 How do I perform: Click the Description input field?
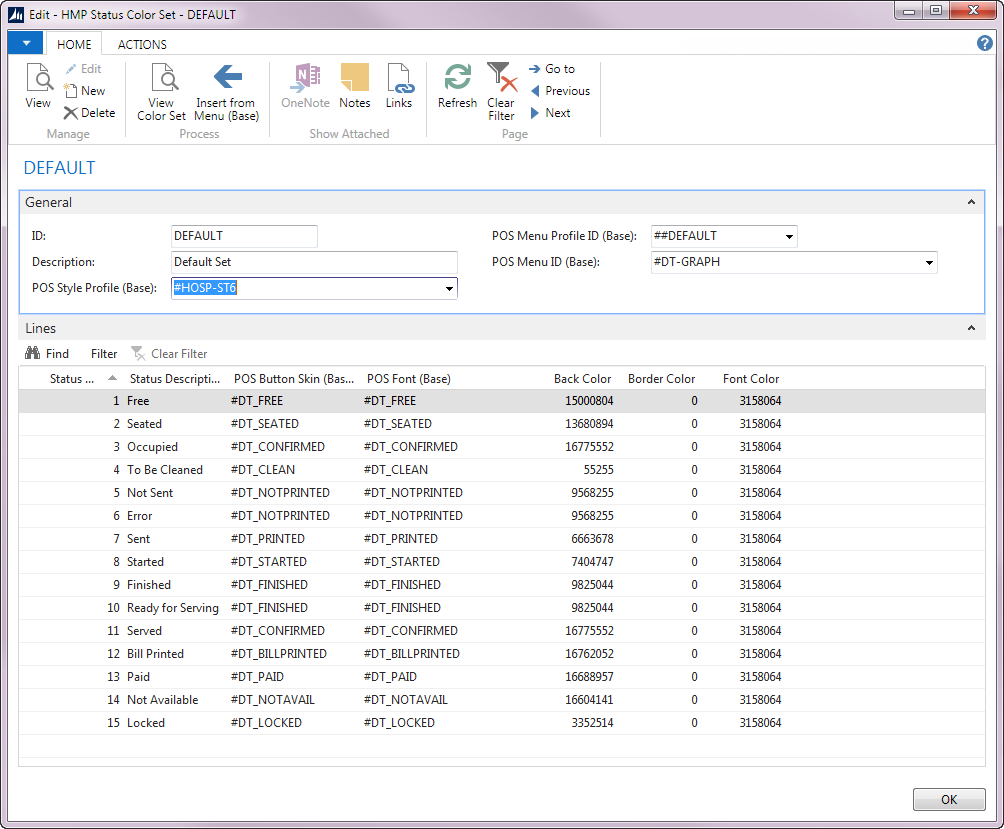[x=314, y=262]
